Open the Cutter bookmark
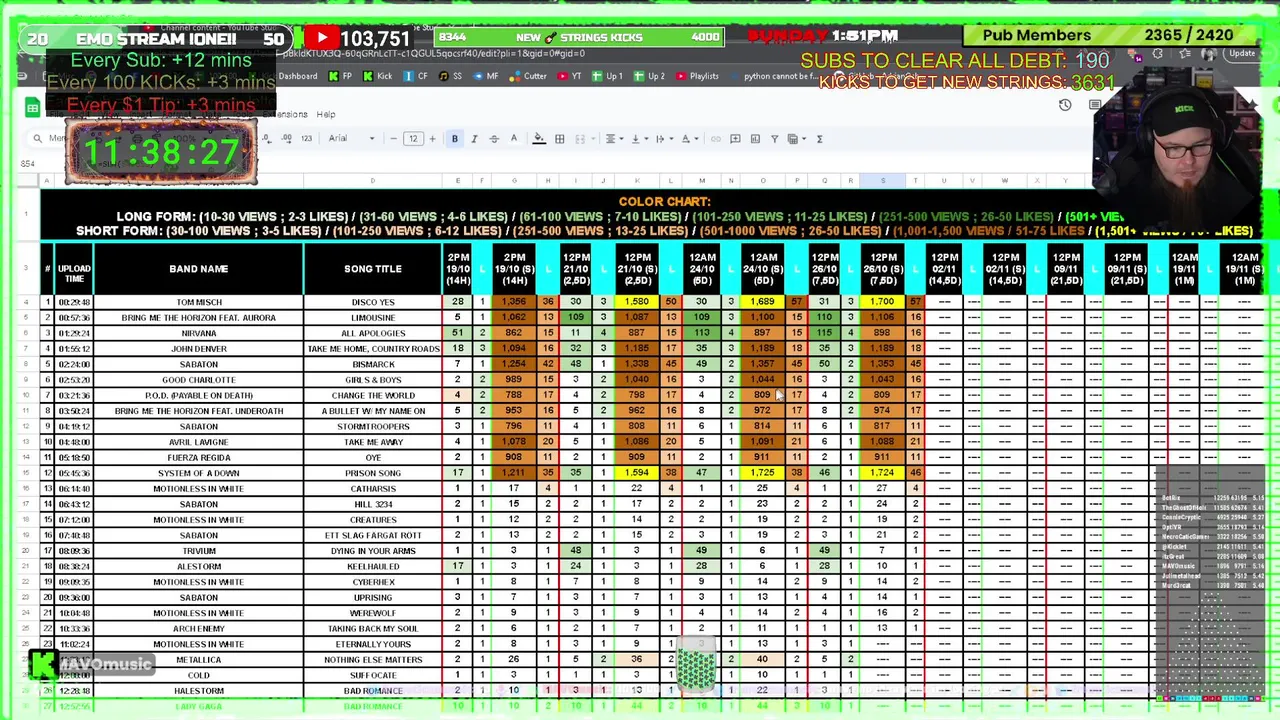 click(529, 76)
